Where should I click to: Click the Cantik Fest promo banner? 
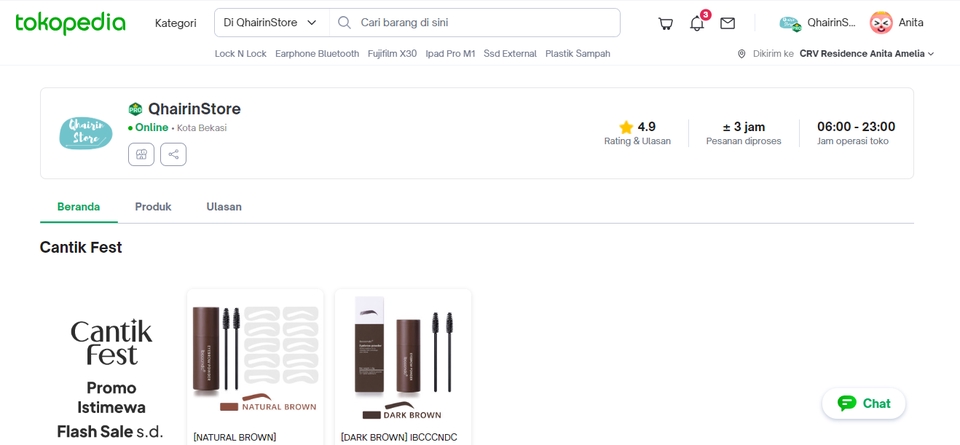point(111,380)
